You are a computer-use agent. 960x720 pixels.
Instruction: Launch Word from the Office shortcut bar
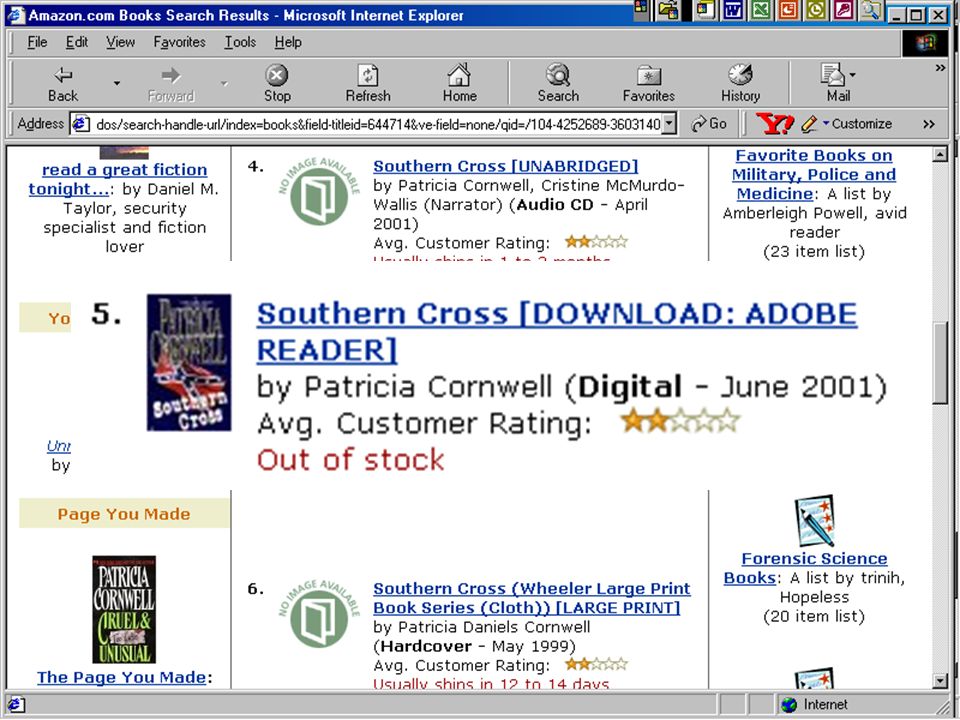733,10
